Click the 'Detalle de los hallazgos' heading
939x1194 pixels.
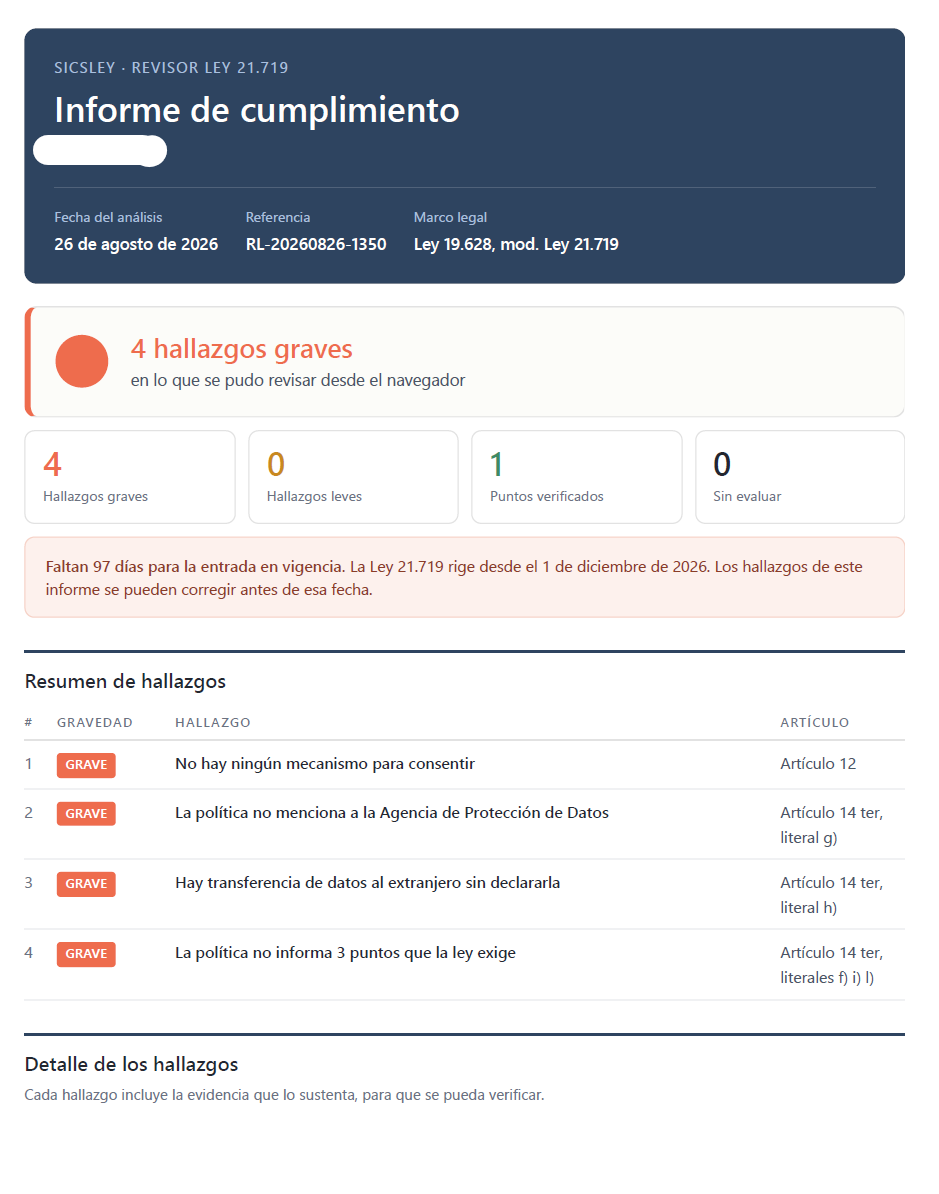coord(131,1065)
